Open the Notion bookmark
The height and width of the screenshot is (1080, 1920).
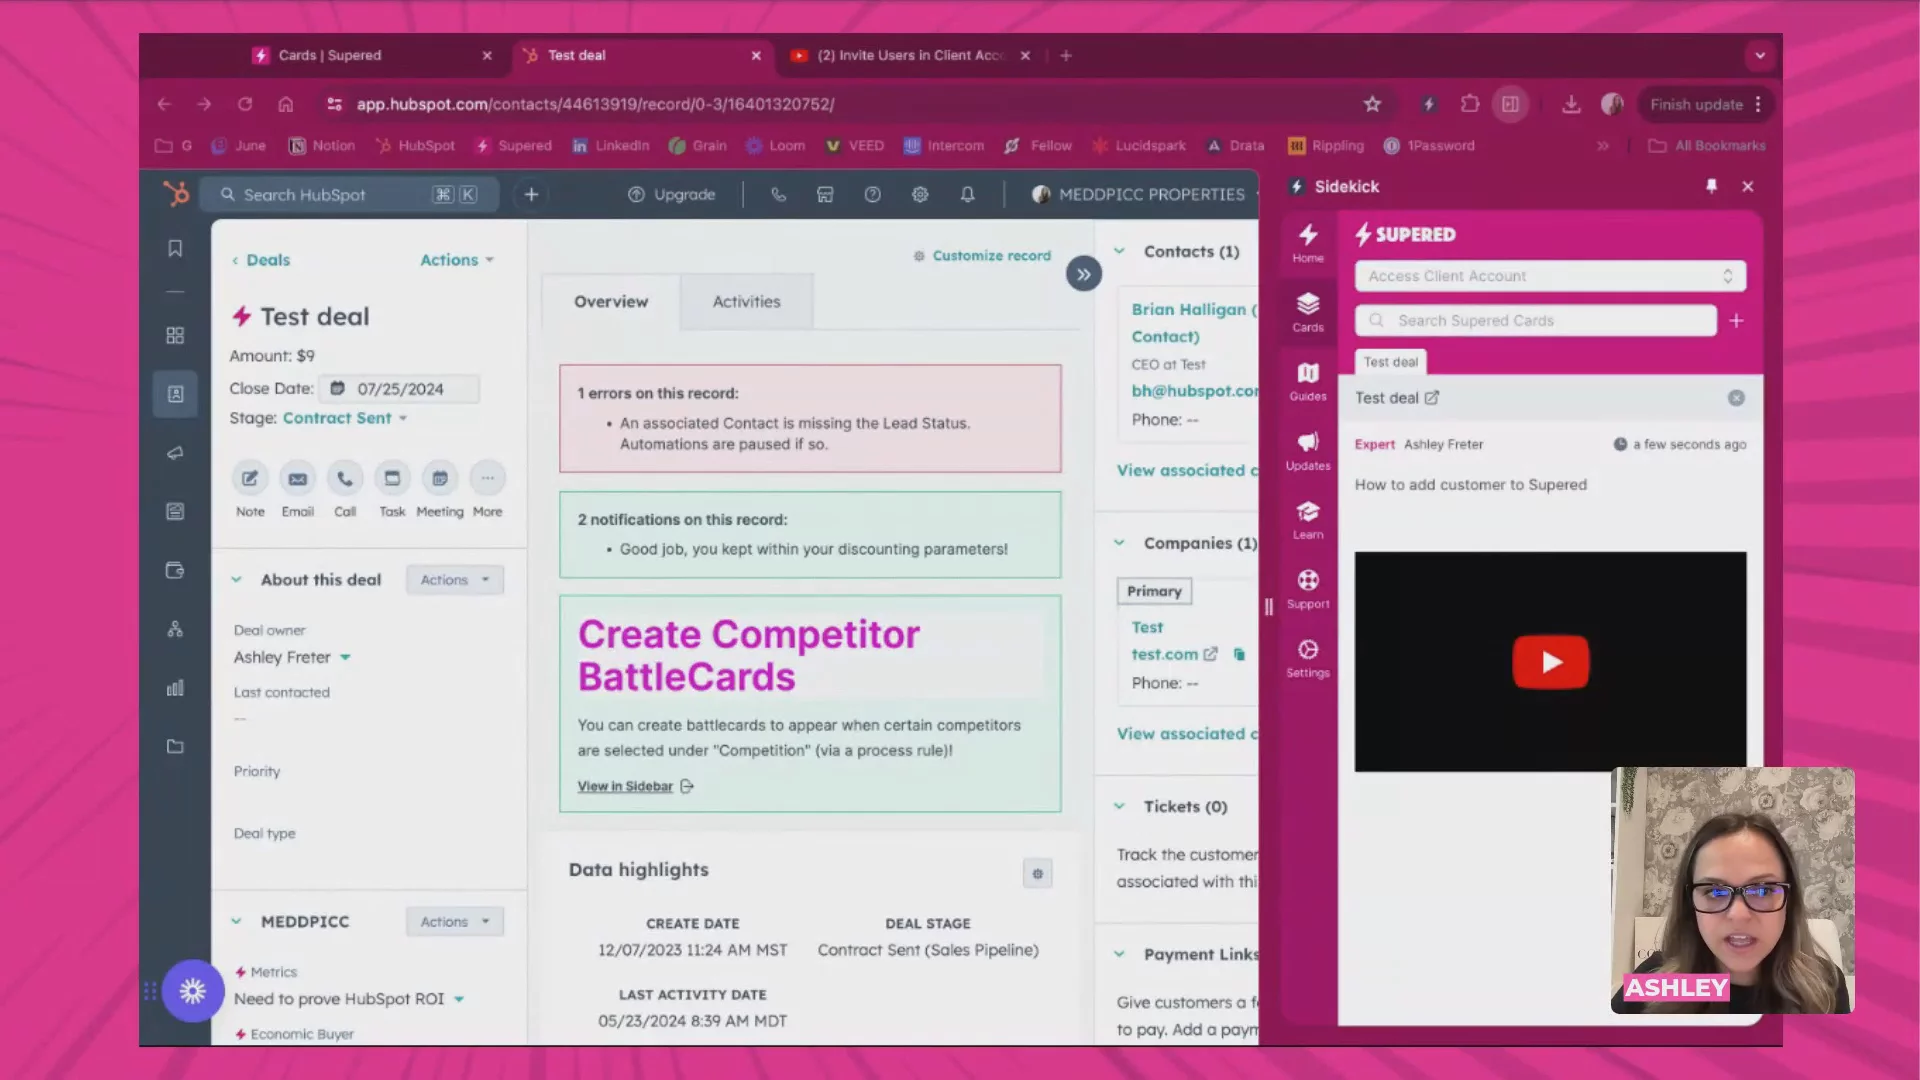(x=321, y=146)
